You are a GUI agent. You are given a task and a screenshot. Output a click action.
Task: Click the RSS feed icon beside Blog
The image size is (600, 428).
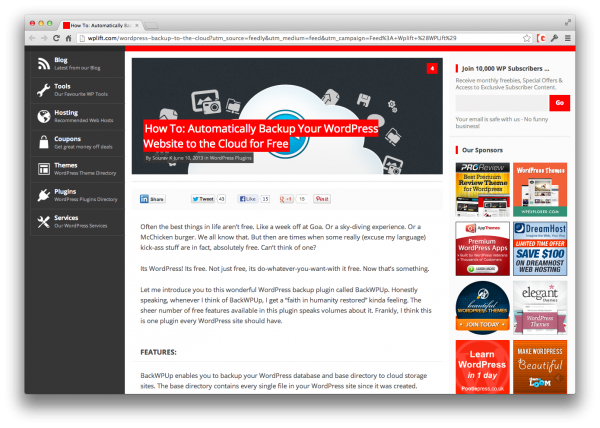[x=44, y=64]
